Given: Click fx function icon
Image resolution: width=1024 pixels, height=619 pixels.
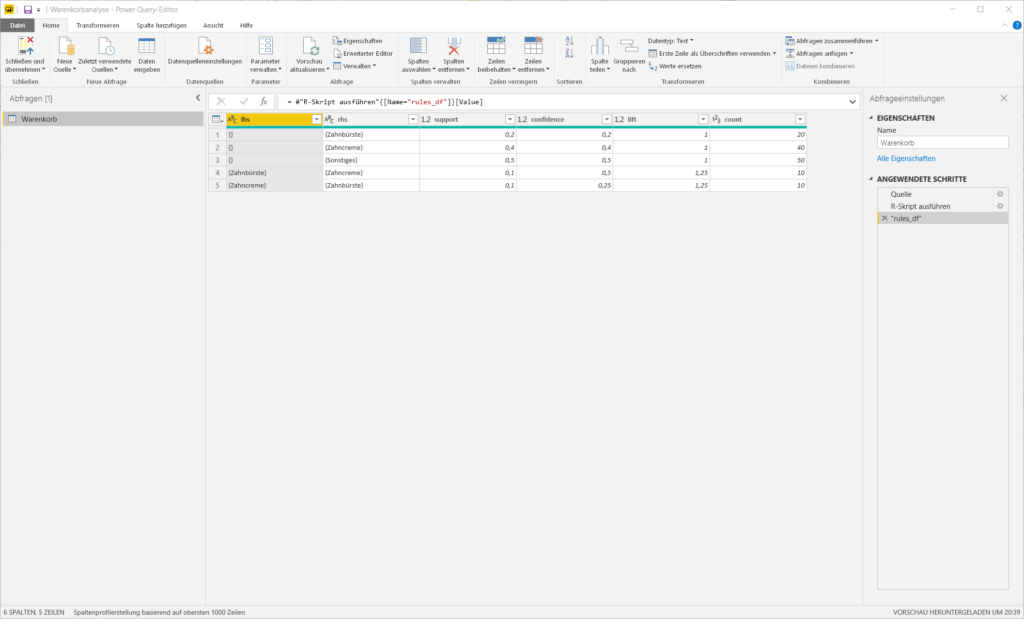Looking at the screenshot, I should click(x=263, y=101).
